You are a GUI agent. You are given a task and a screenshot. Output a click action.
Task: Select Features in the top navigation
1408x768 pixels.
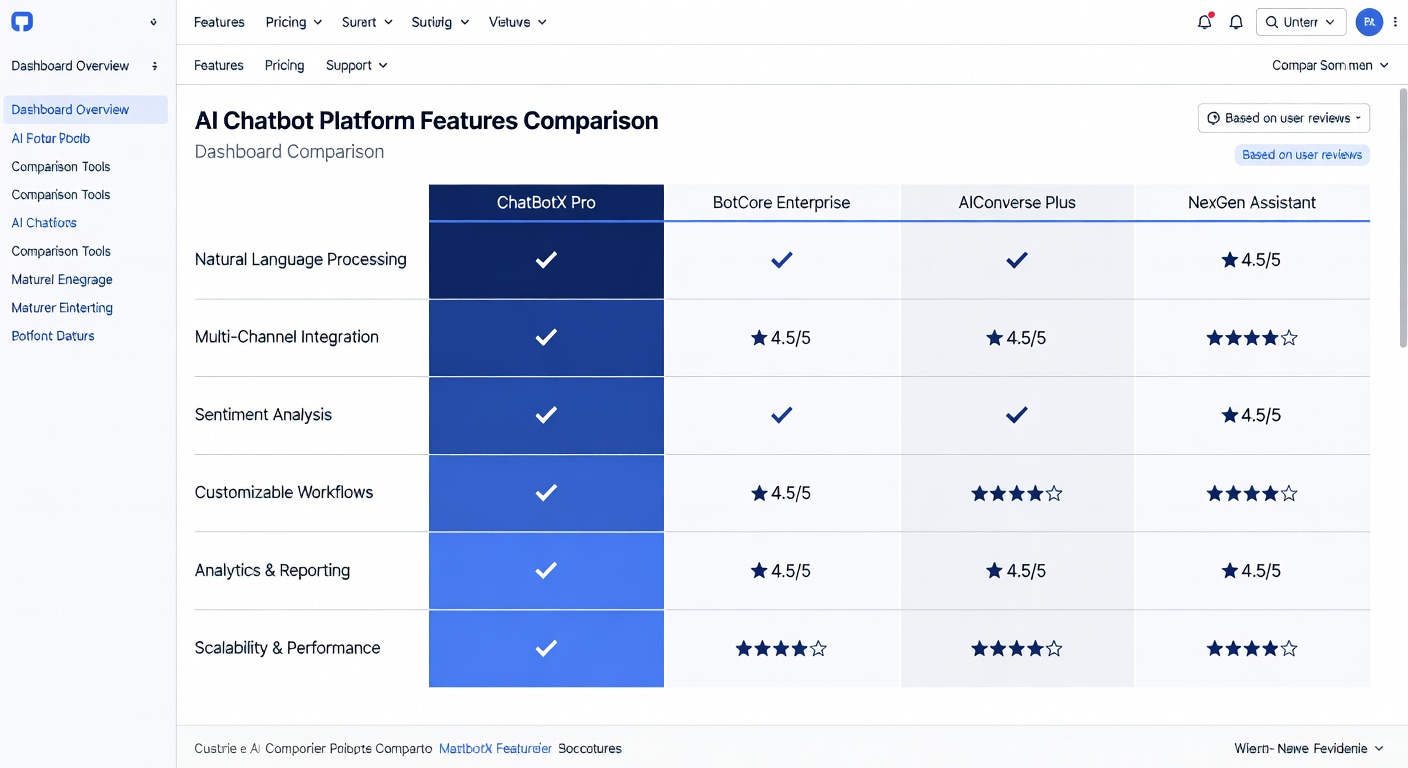point(219,21)
